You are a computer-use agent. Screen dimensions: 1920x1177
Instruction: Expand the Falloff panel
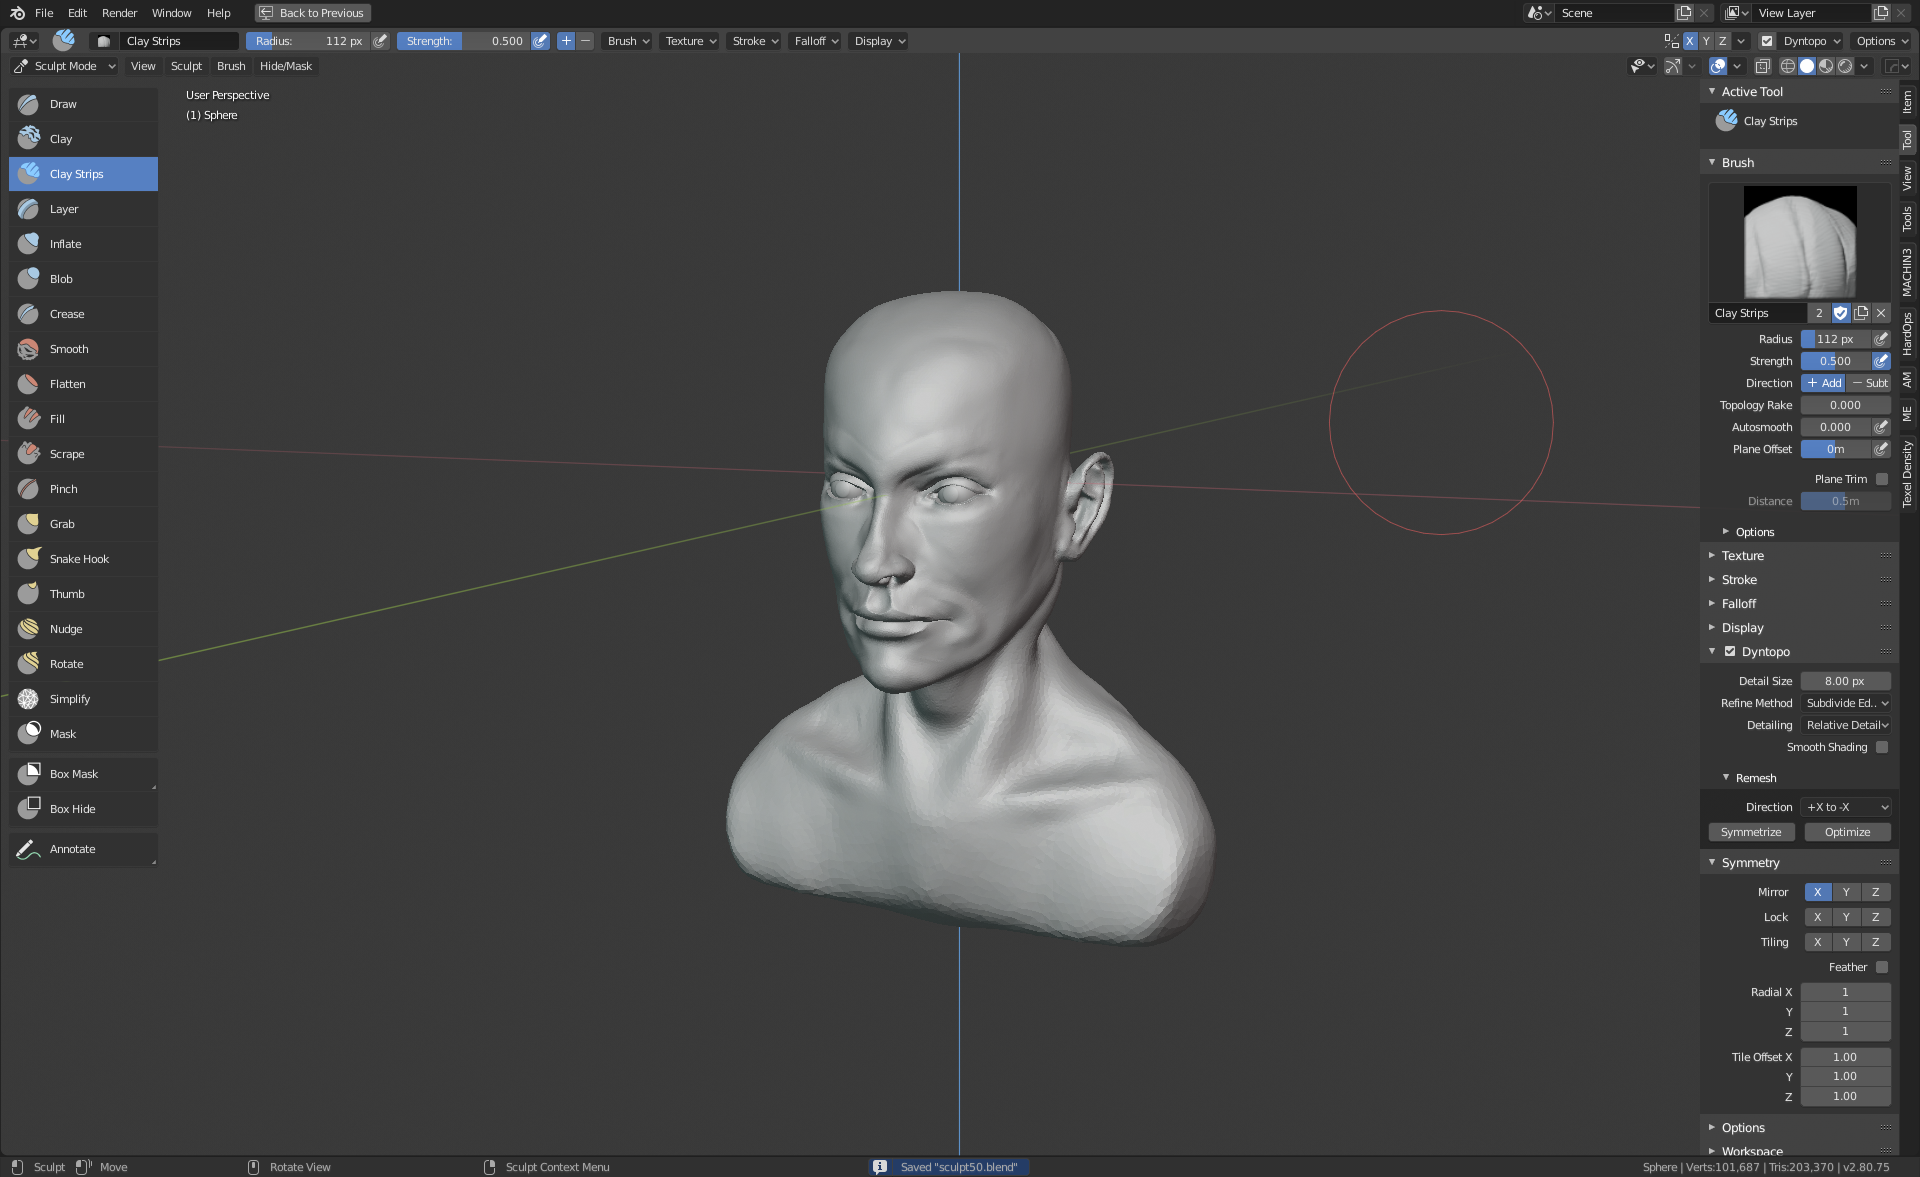coord(1739,604)
